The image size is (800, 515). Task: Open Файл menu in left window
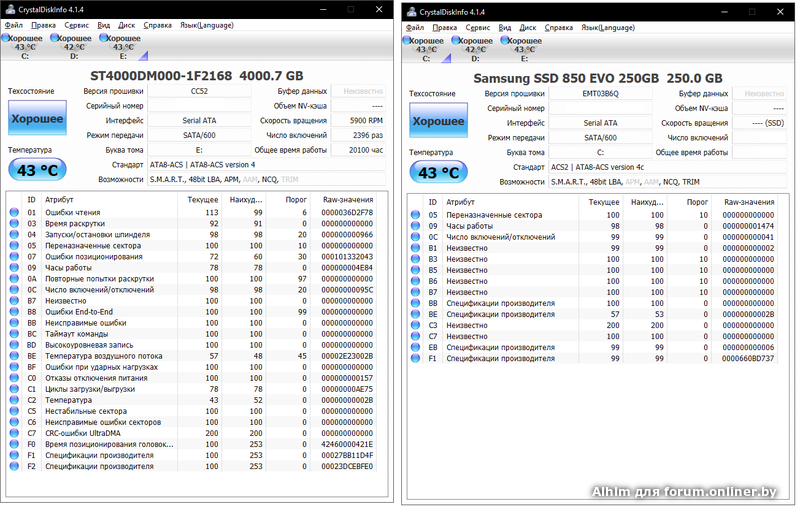[x=14, y=25]
